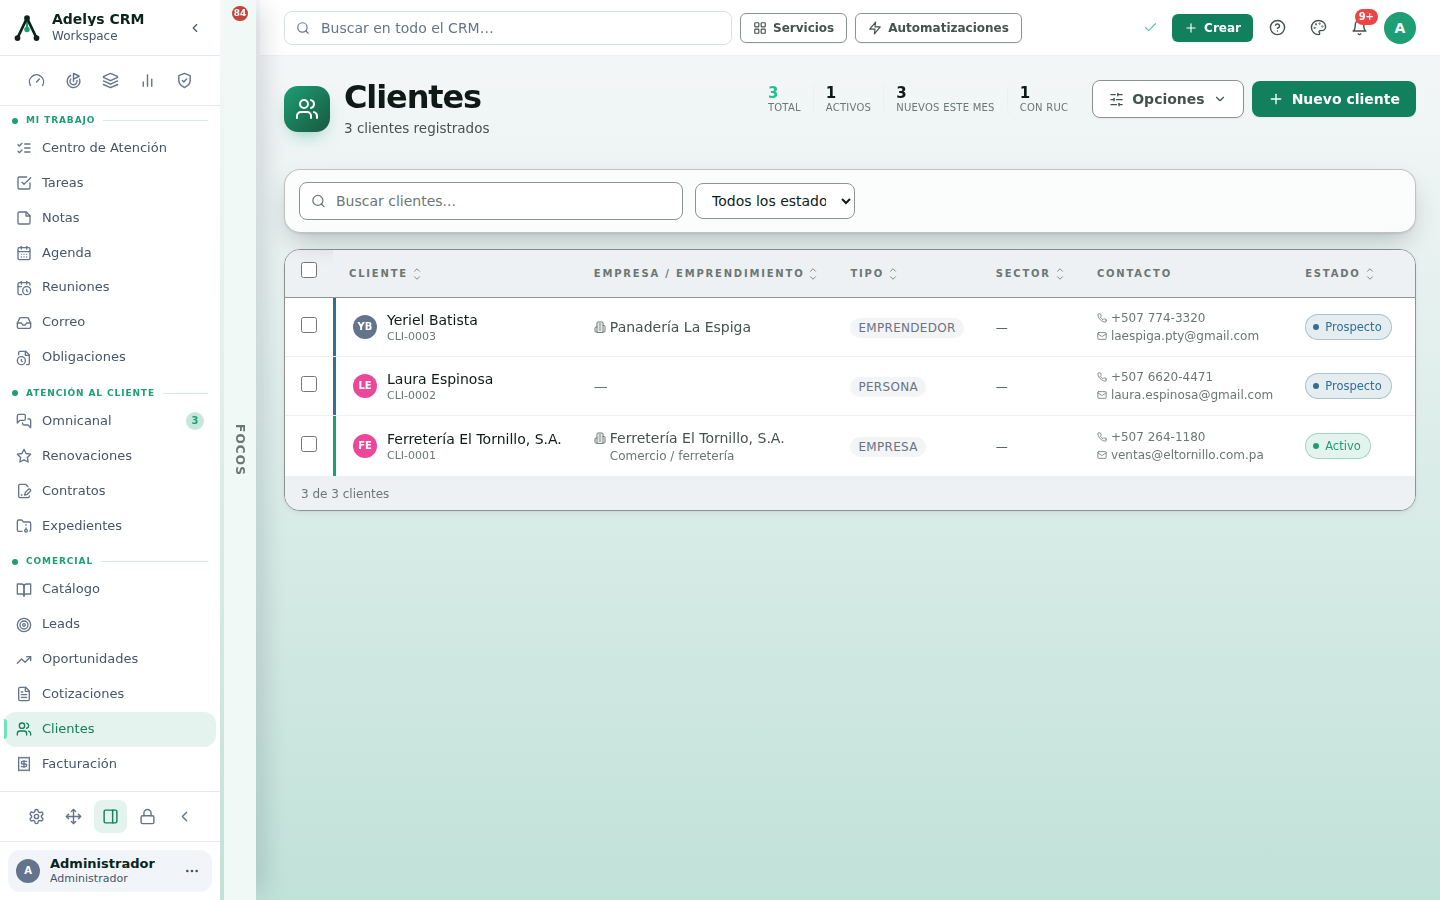
Task: Open the theme palette icon
Action: (1318, 28)
